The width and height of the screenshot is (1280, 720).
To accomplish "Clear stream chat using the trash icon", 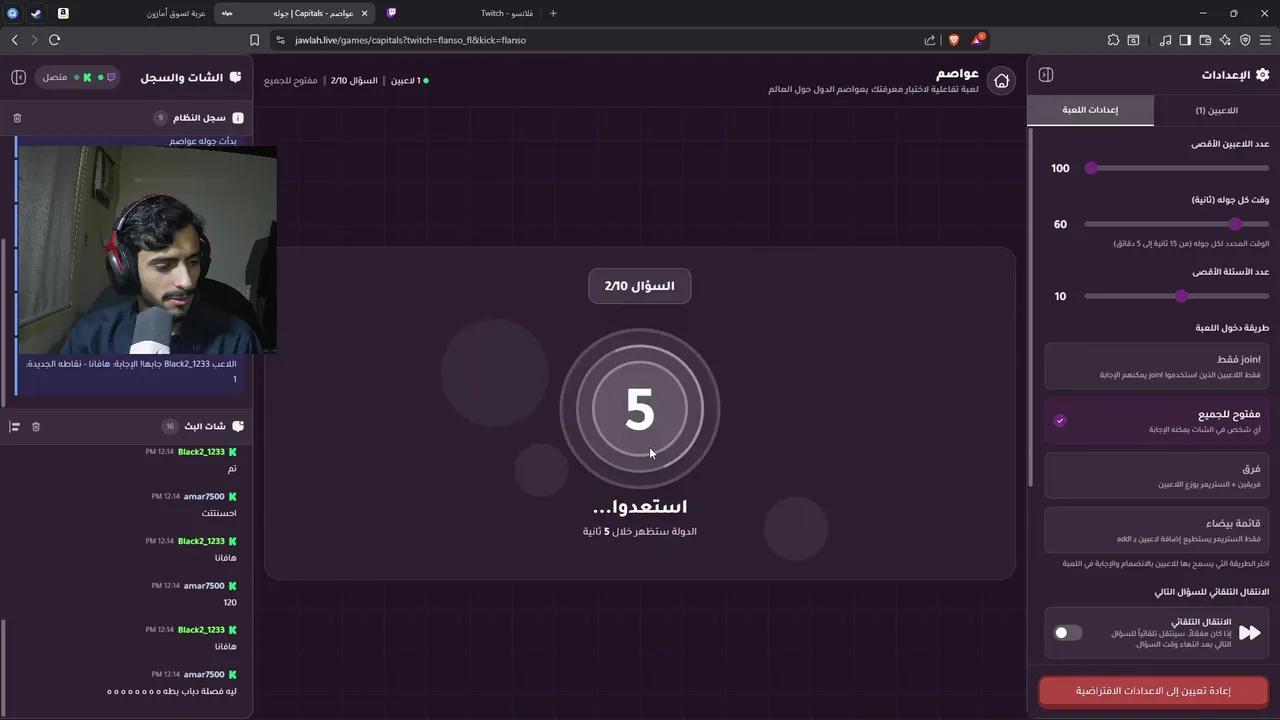I will point(36,426).
